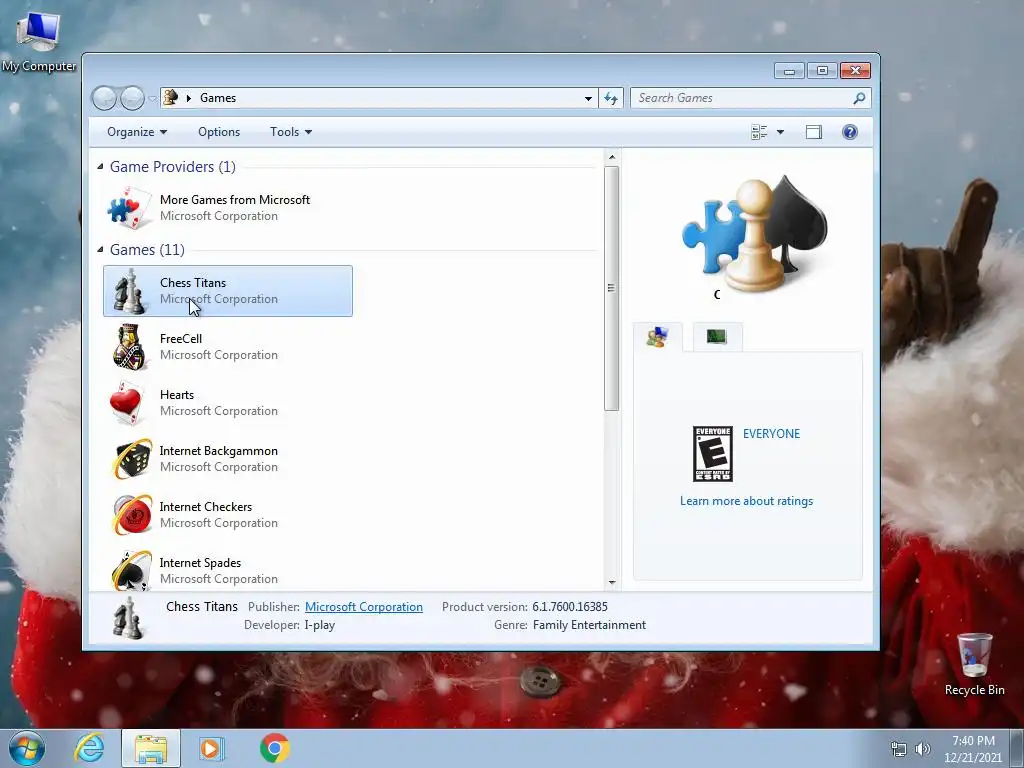Click the change view icon
The image size is (1024, 768).
click(759, 132)
